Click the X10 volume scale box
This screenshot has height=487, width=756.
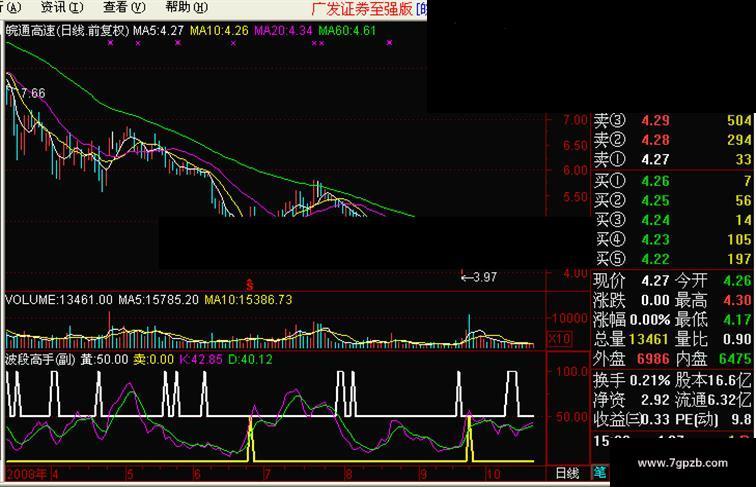click(559, 338)
